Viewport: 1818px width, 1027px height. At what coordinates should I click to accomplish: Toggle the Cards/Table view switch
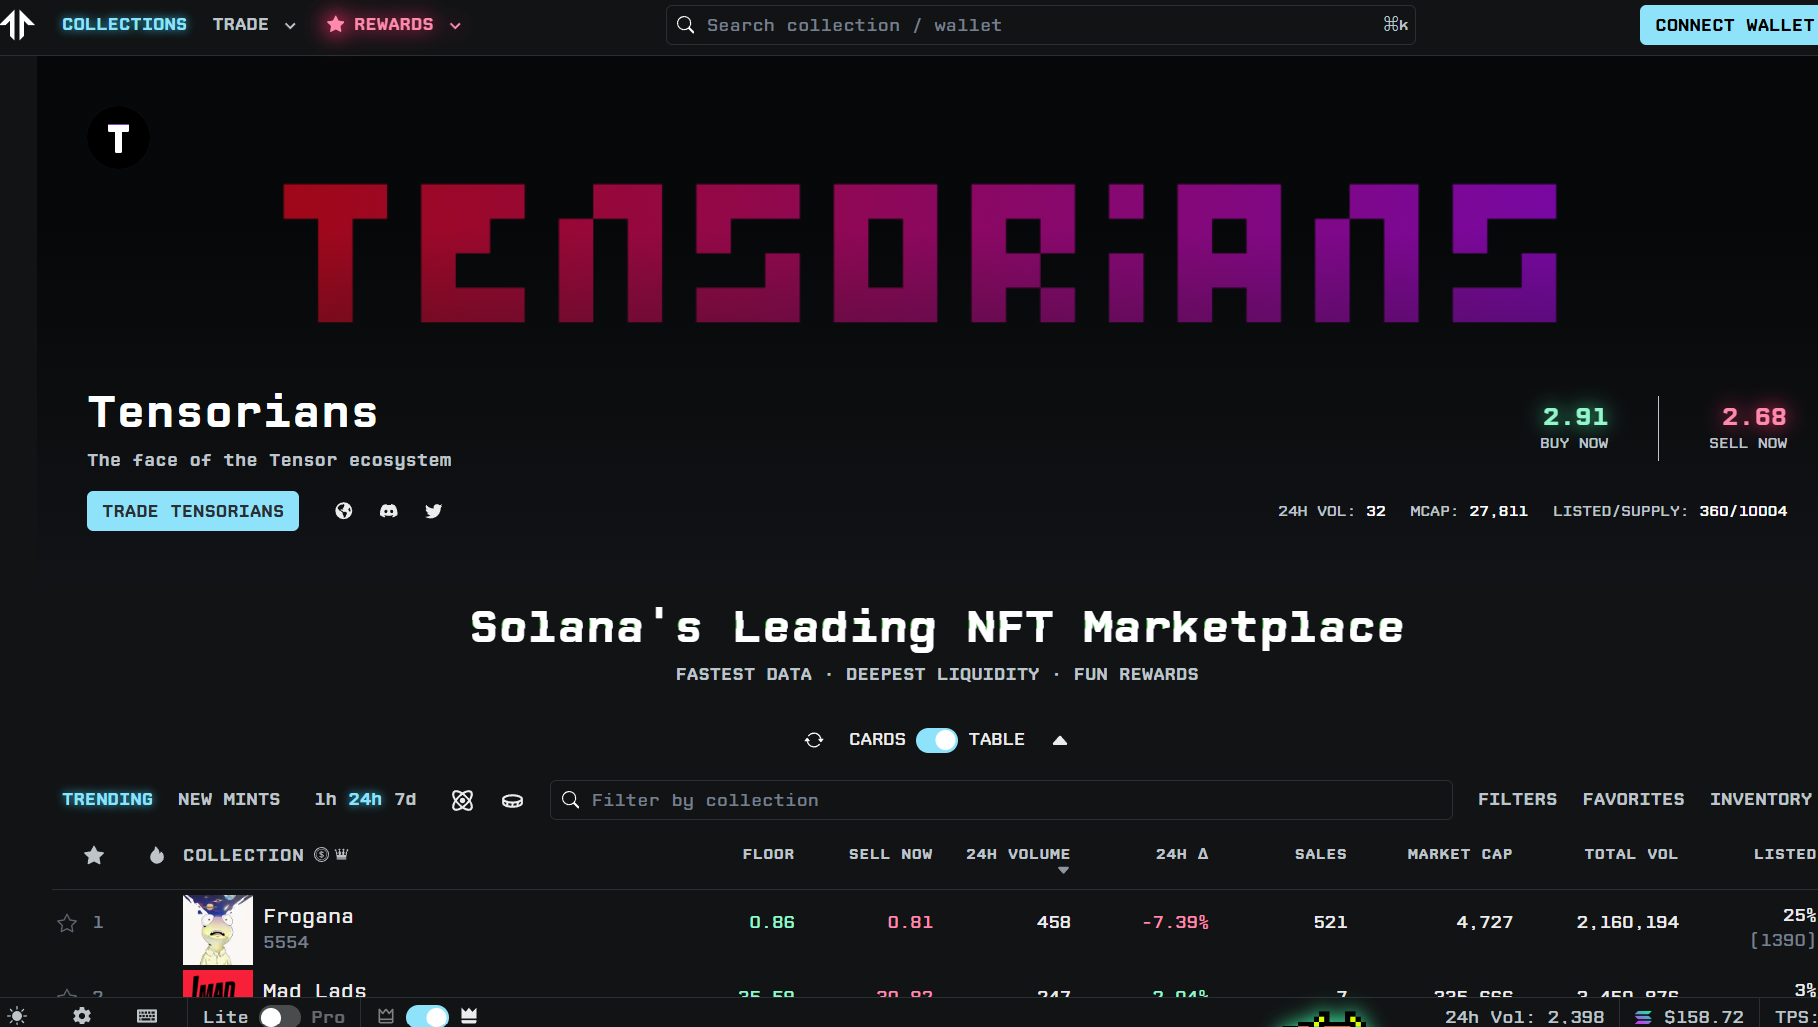coord(937,740)
